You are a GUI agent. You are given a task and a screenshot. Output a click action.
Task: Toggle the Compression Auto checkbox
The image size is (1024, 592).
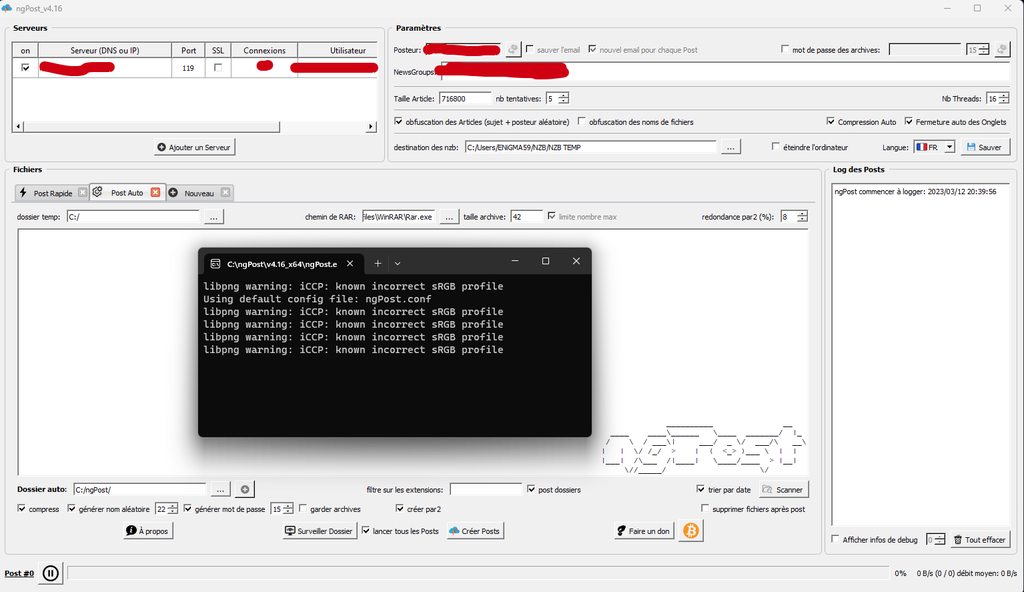[831, 122]
